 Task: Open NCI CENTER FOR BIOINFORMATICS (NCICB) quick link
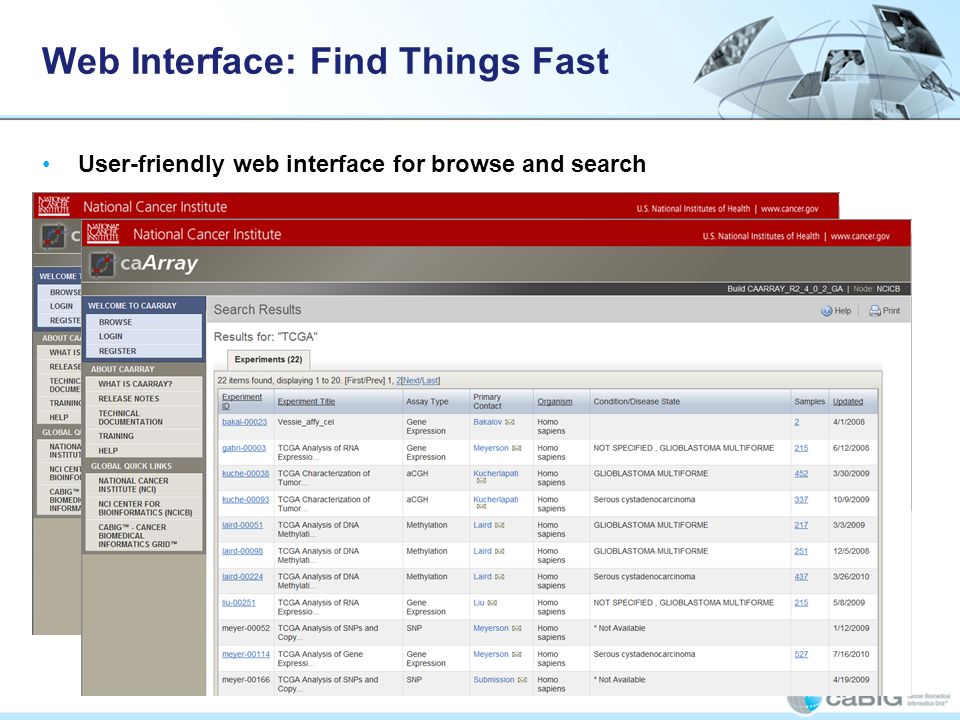pos(144,508)
